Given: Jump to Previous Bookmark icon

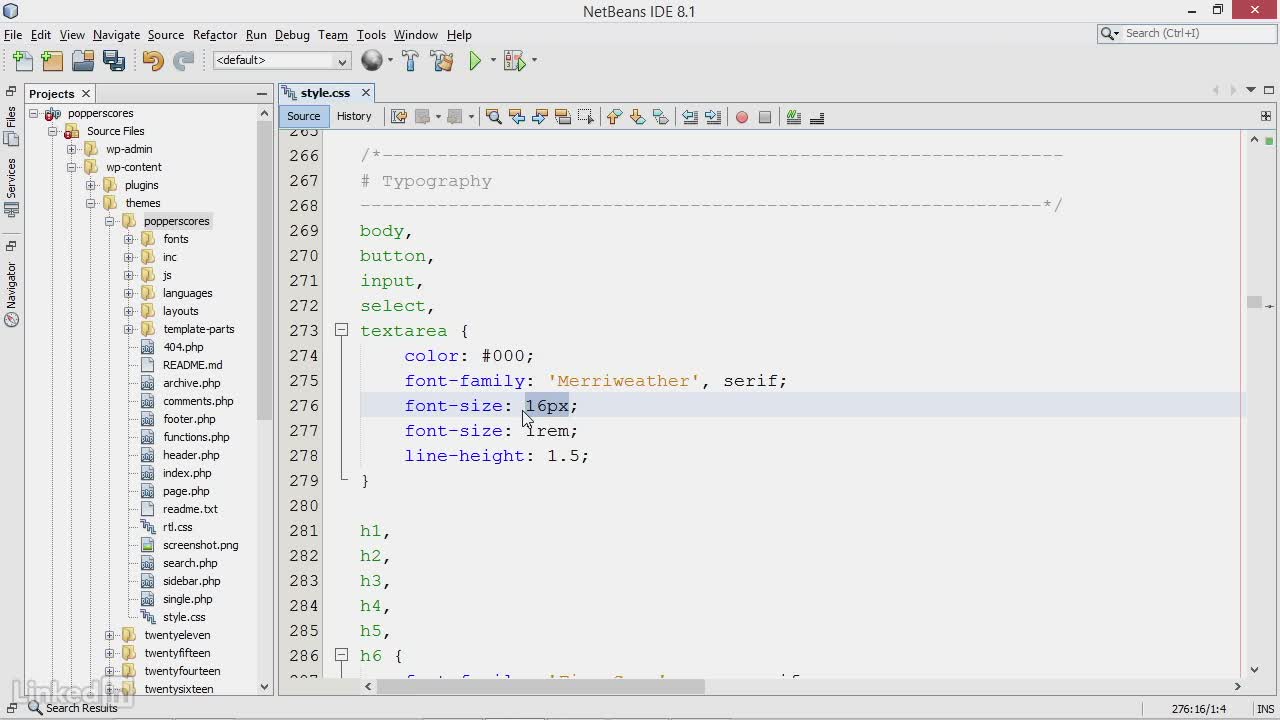Looking at the screenshot, I should (614, 117).
